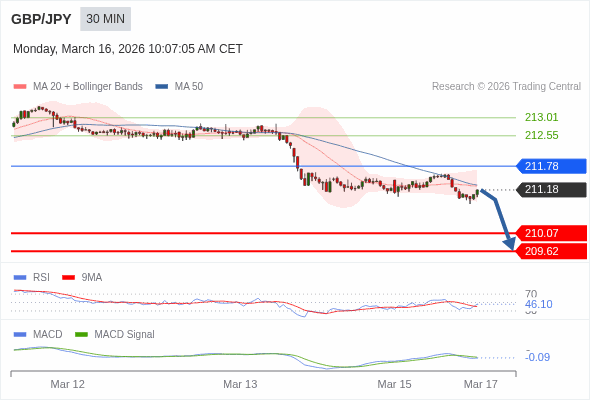Viewport: 590px width, 400px height.
Task: Click the Mar 15 date axis label
Action: pyautogui.click(x=394, y=384)
